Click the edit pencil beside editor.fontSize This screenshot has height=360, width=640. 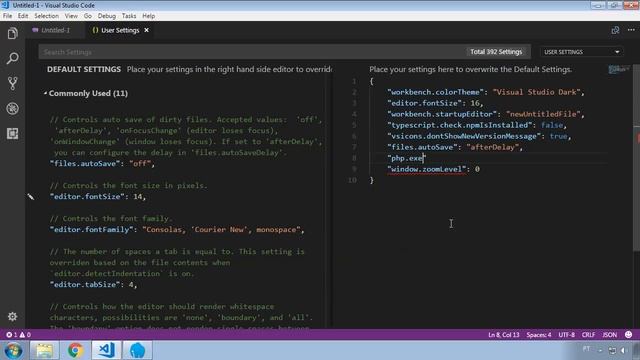coord(31,197)
